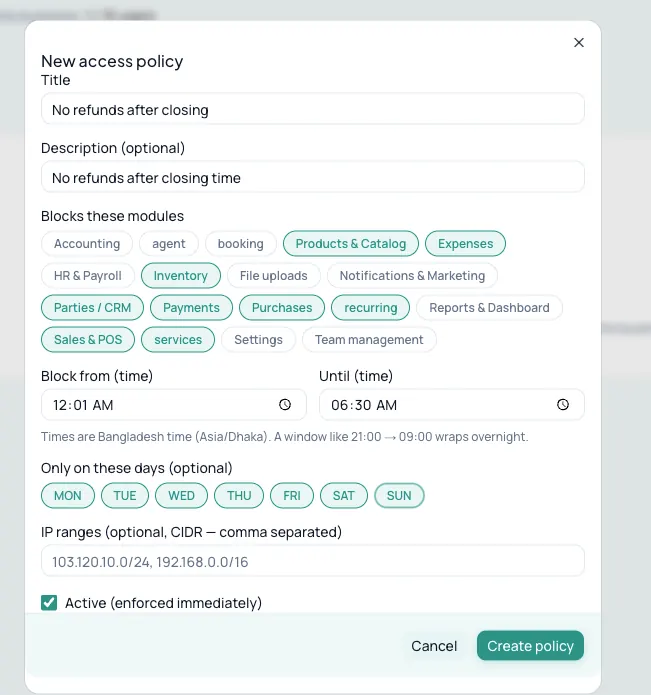Close the New access policy dialog

[579, 43]
